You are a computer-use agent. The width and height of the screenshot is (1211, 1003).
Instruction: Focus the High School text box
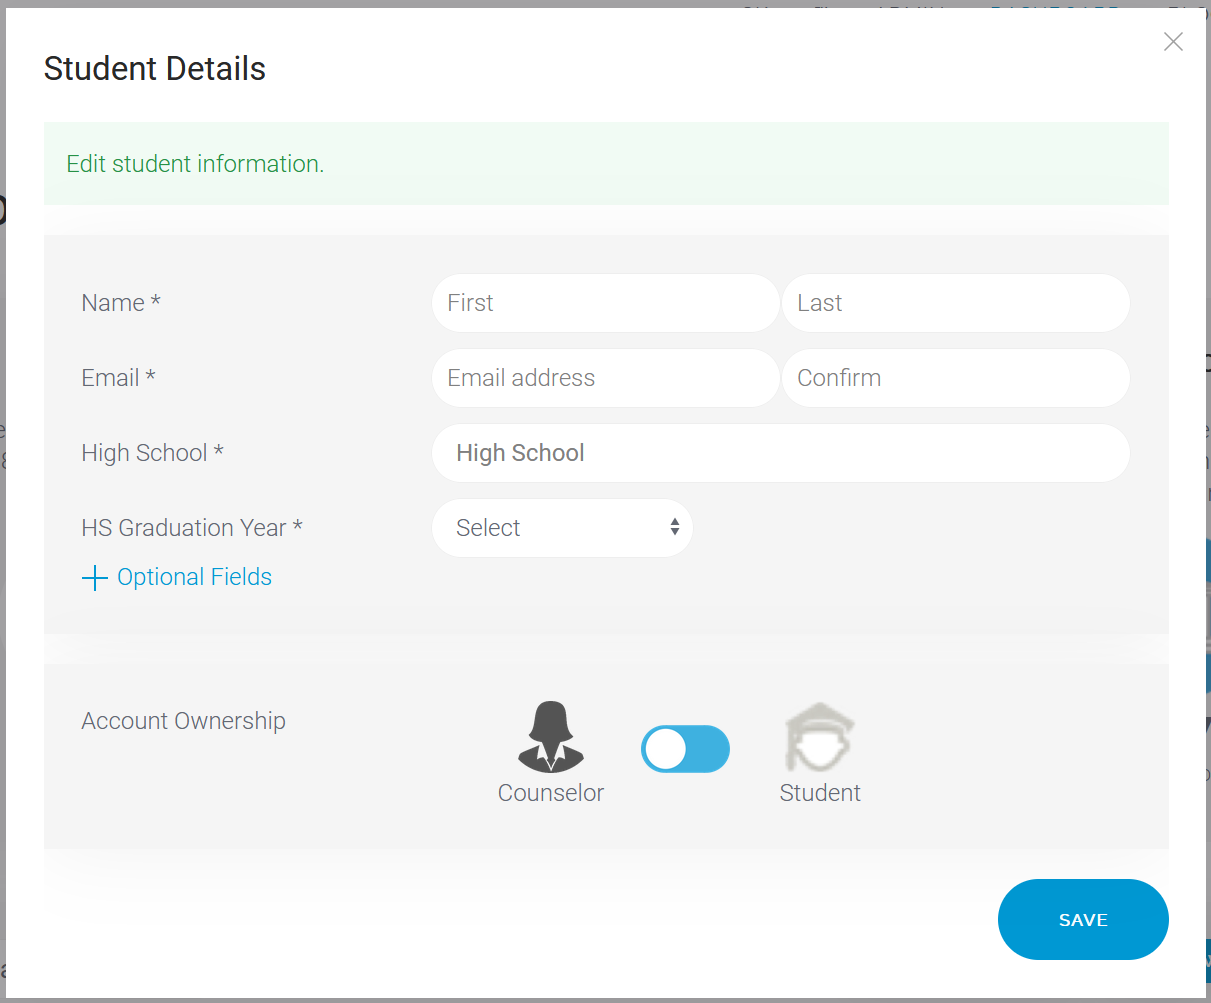[x=780, y=453]
